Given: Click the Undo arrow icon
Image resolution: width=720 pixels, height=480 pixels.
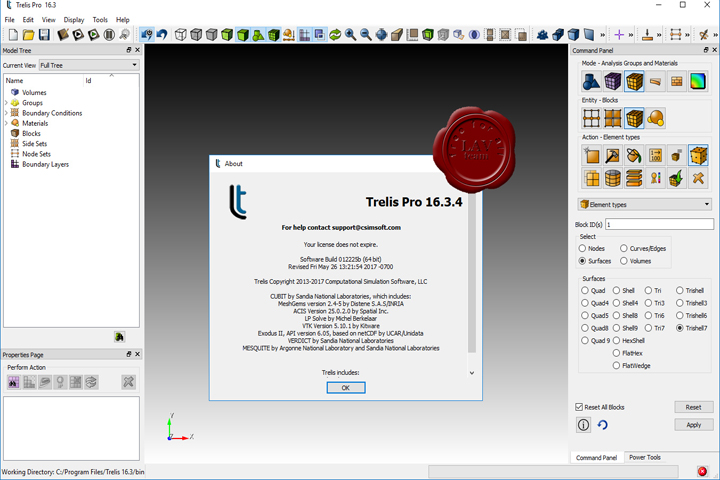Looking at the screenshot, I should 162,34.
